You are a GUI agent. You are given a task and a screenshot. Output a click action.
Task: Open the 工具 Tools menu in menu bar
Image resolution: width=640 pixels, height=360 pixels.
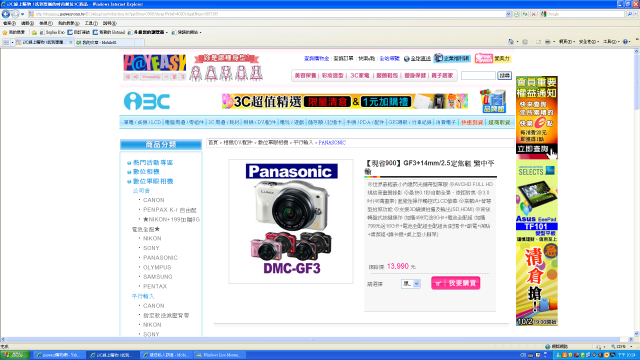pyautogui.click(x=91, y=23)
